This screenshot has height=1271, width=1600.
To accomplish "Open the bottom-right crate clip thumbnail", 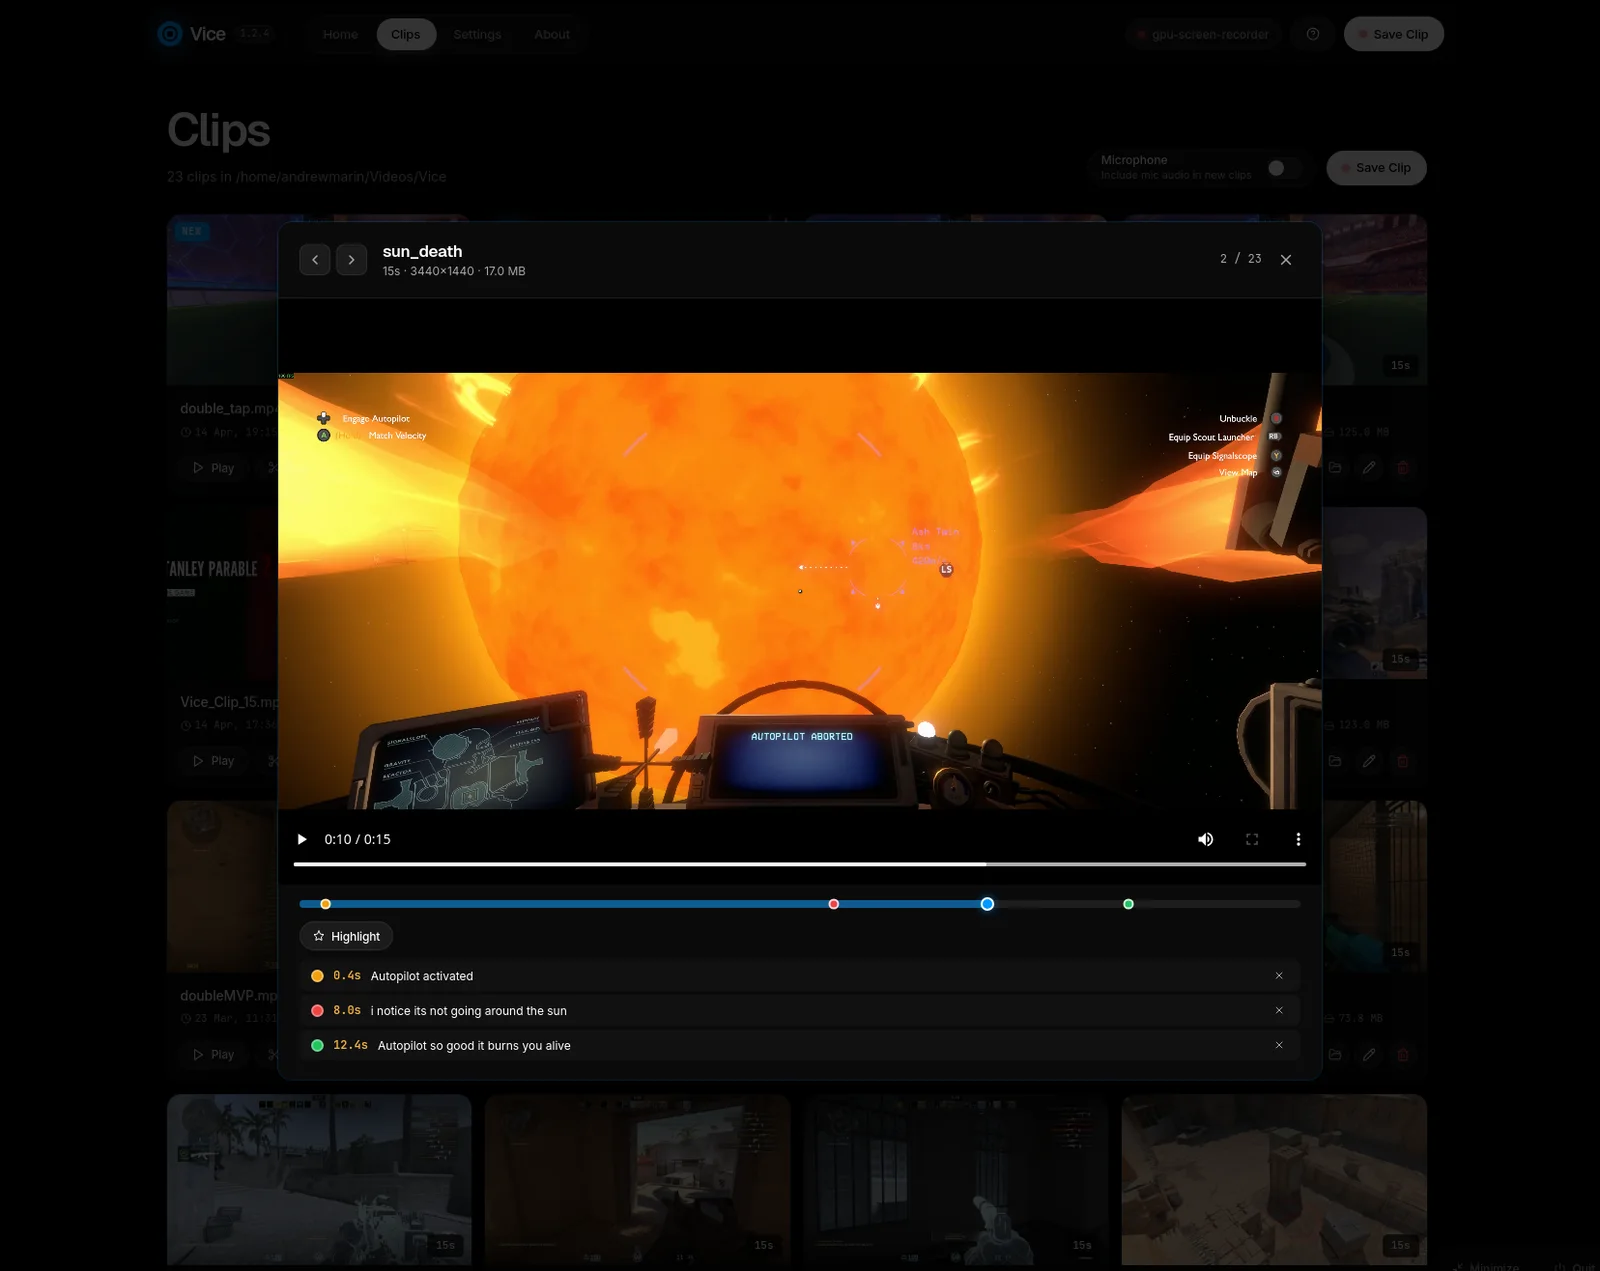I will [1274, 1180].
